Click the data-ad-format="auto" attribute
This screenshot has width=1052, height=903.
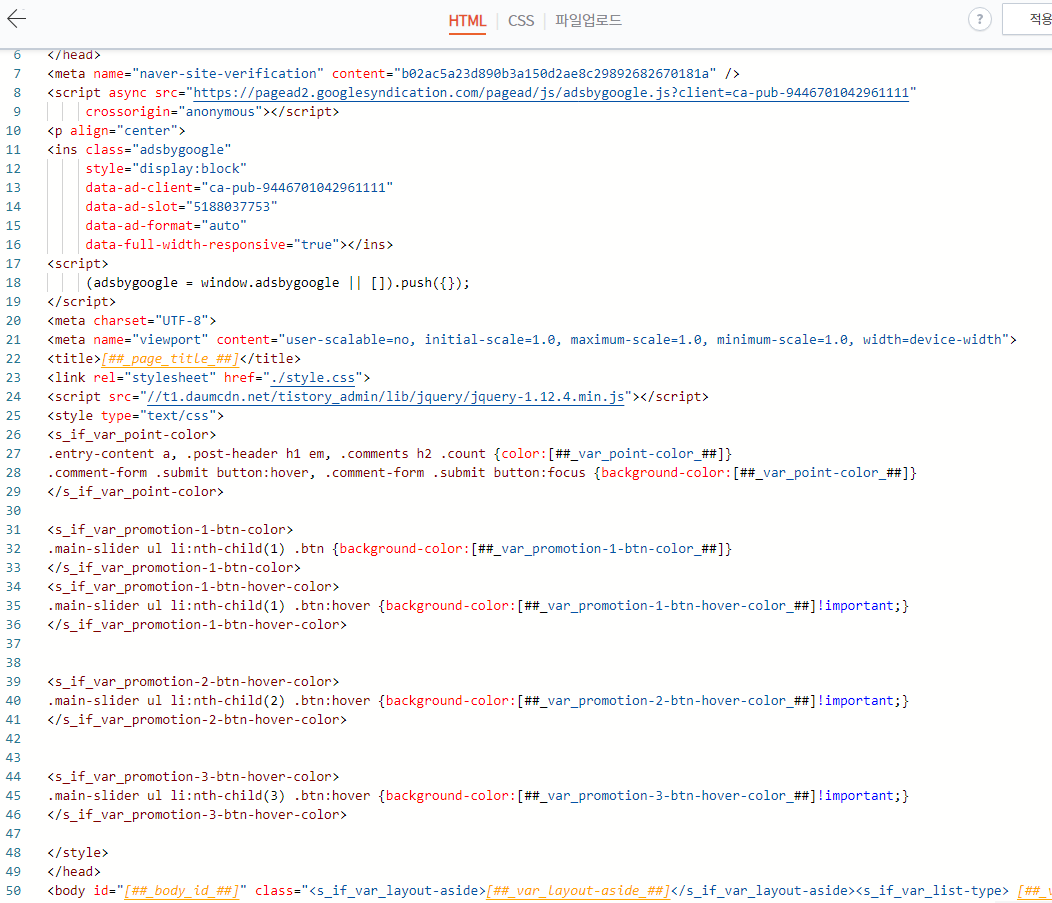point(166,225)
